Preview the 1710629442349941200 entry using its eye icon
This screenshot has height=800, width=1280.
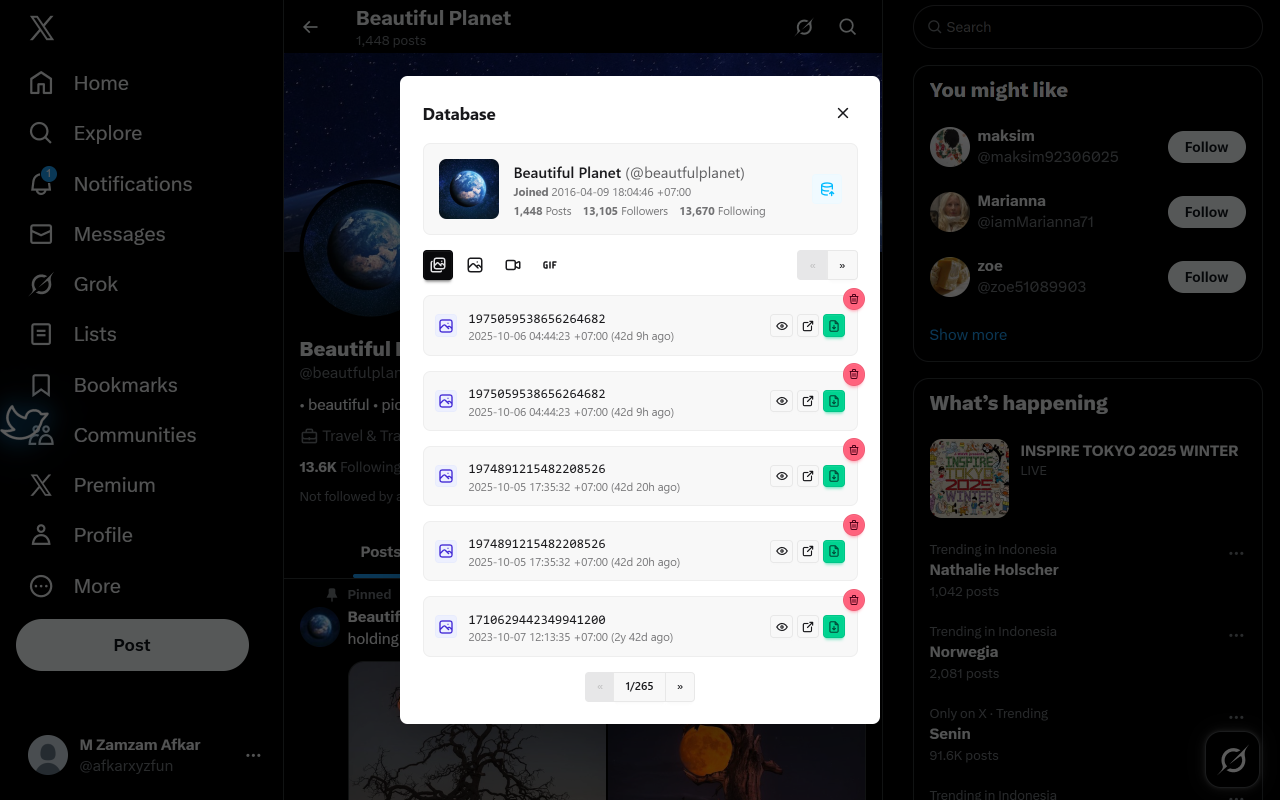(x=781, y=626)
